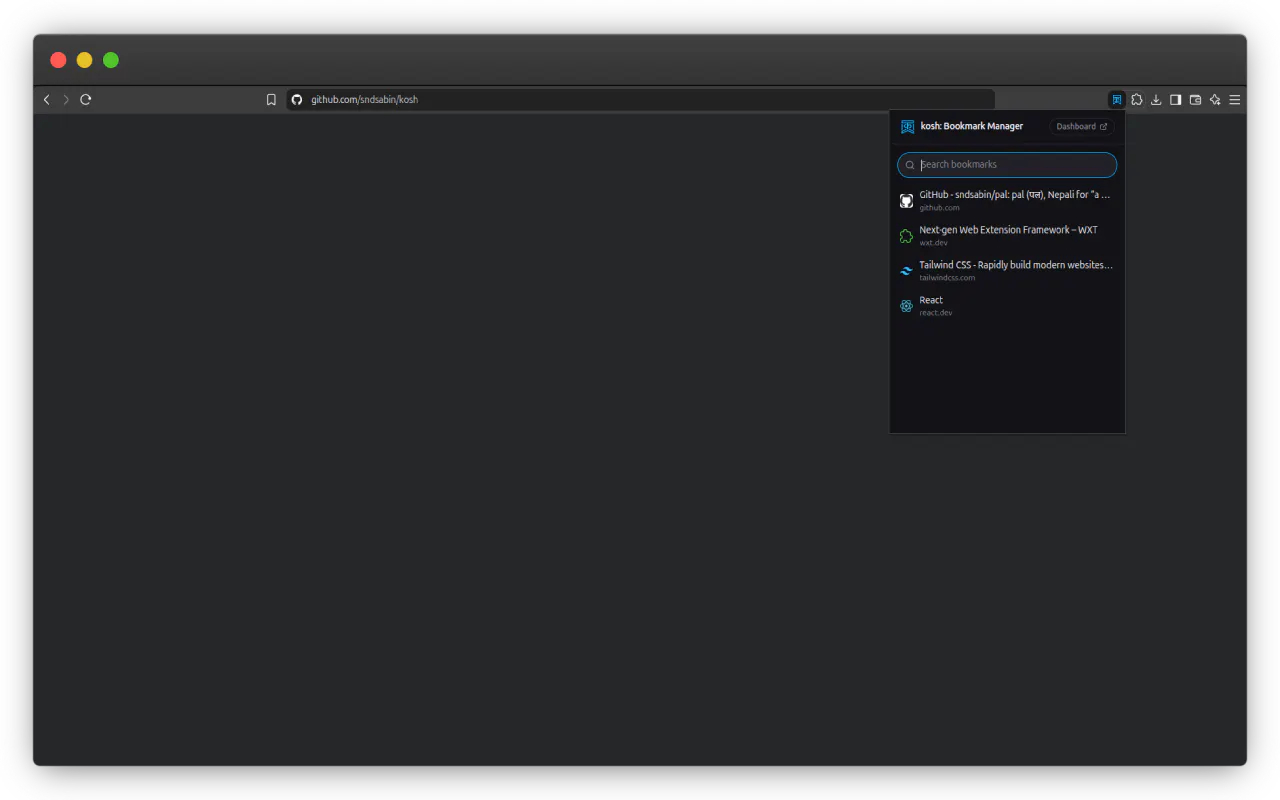The height and width of the screenshot is (800, 1280).
Task: Click the "tailwindcss.com" domain text
Action: [x=947, y=278]
